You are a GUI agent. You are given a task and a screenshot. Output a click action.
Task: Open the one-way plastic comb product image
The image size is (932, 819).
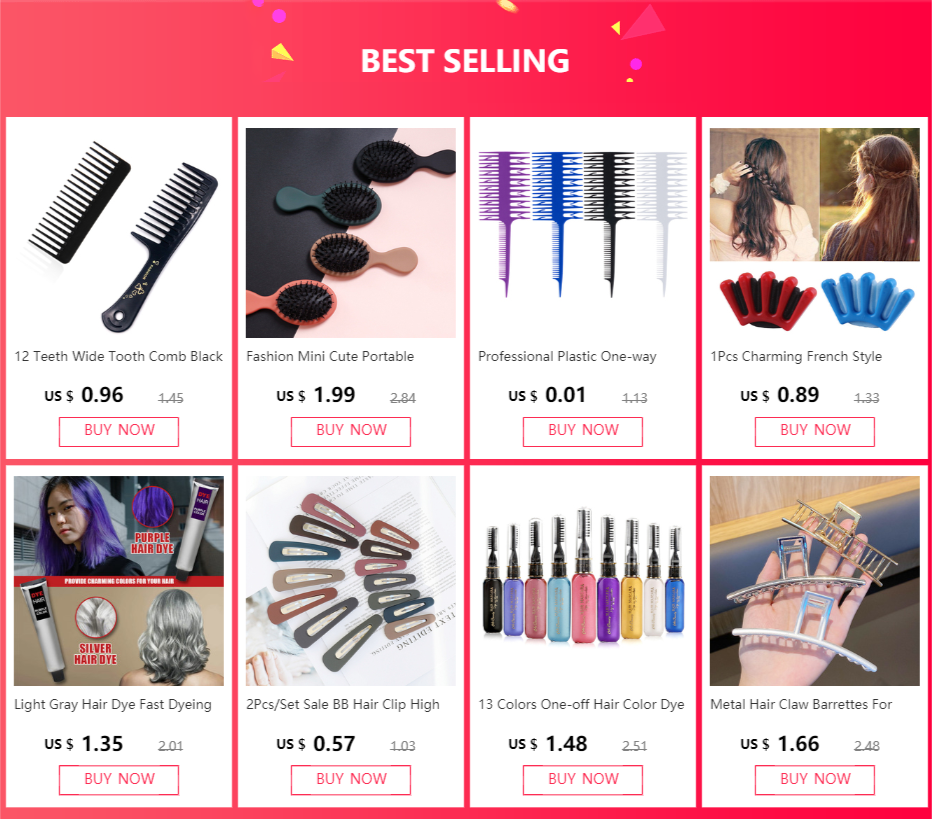point(582,232)
